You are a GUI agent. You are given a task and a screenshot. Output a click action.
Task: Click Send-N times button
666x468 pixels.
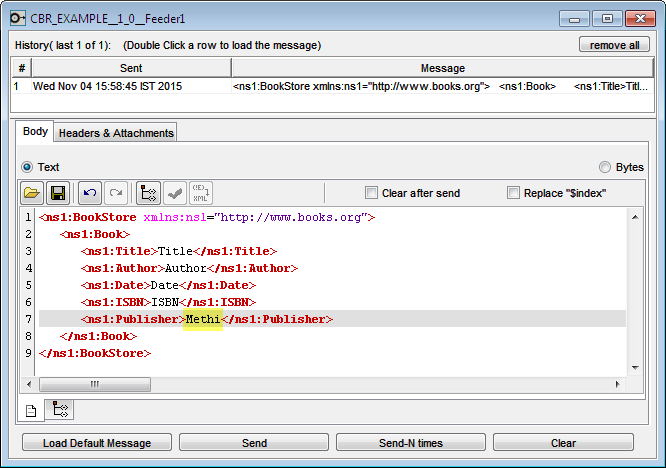411,443
